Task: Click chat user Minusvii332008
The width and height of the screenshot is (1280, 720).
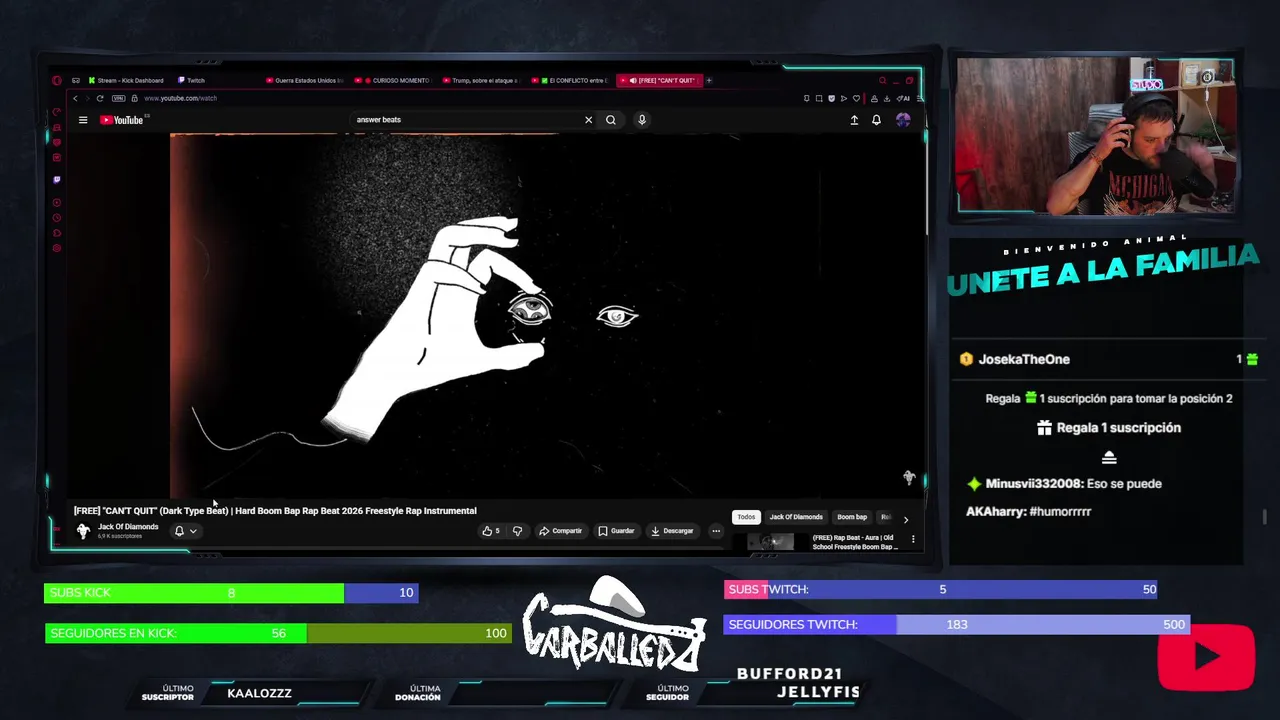Action: 1034,484
